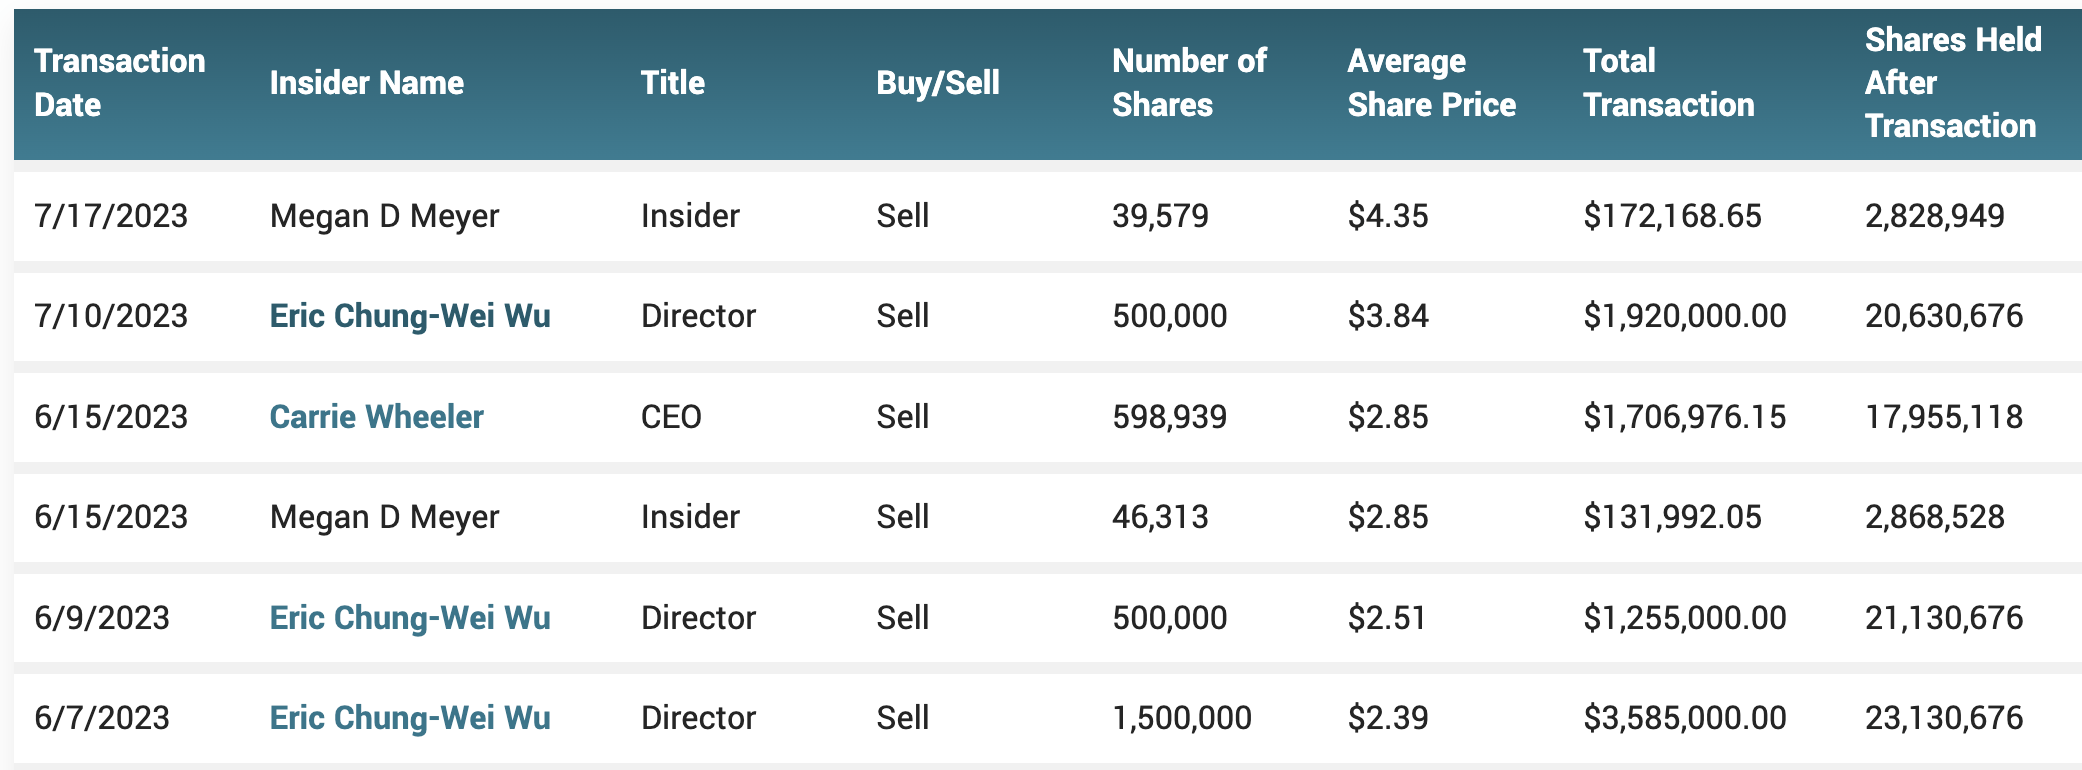
Task: Click the Total Transaction column header
Action: [x=1668, y=83]
